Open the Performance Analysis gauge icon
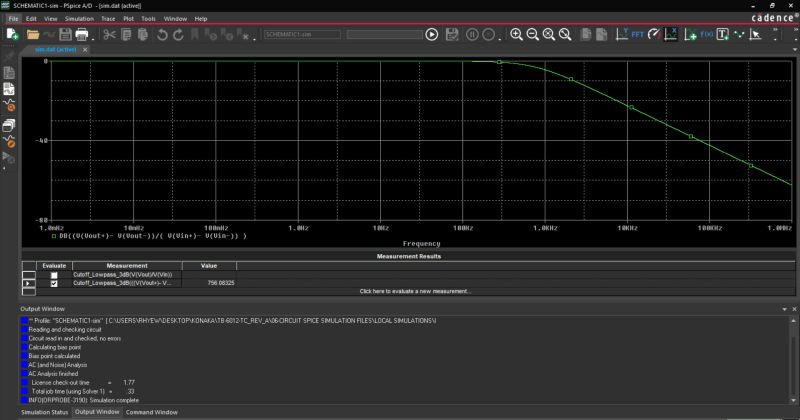 [x=654, y=35]
